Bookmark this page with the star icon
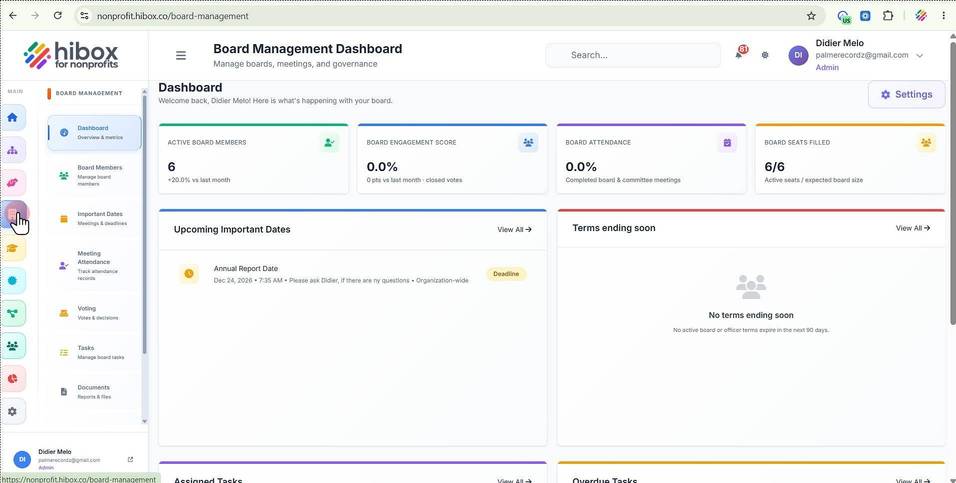Viewport: 956px width, 483px height. pos(811,16)
